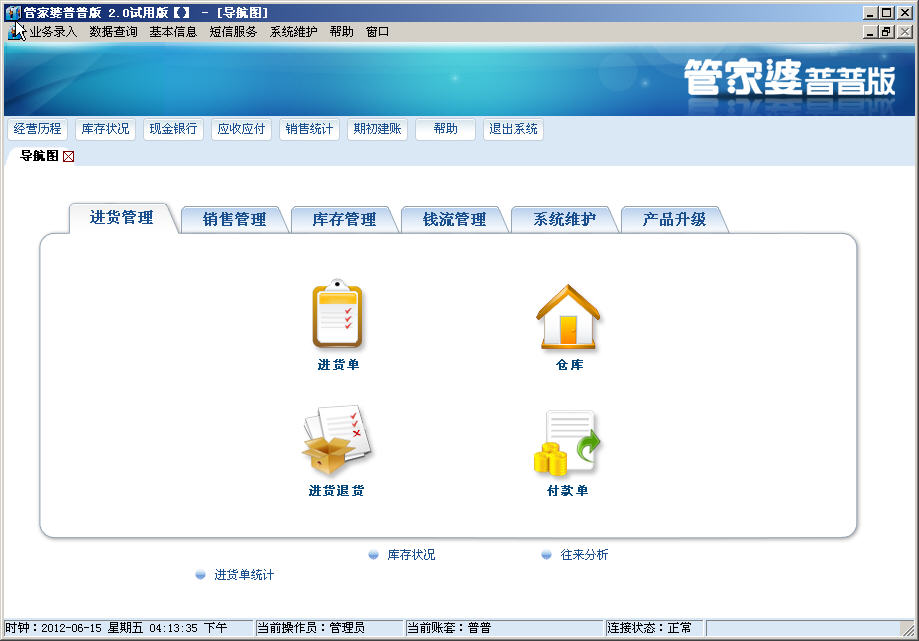Minimize the inner 导航图 child window
Screen dimensions: 919x641
pyautogui.click(x=870, y=32)
